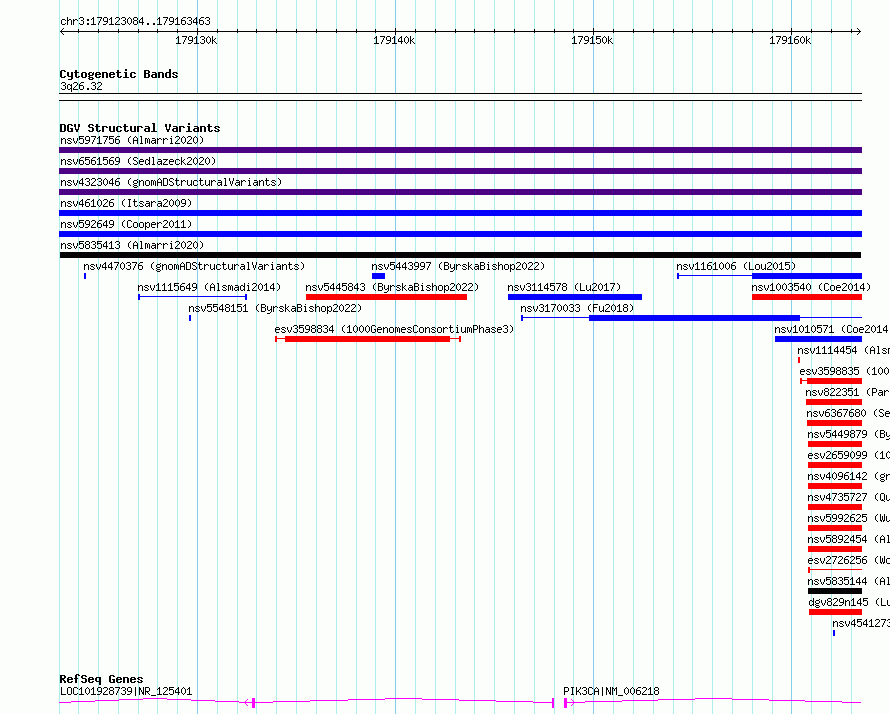Click the nsv1114454 variant label
The image size is (890, 714).
(843, 350)
